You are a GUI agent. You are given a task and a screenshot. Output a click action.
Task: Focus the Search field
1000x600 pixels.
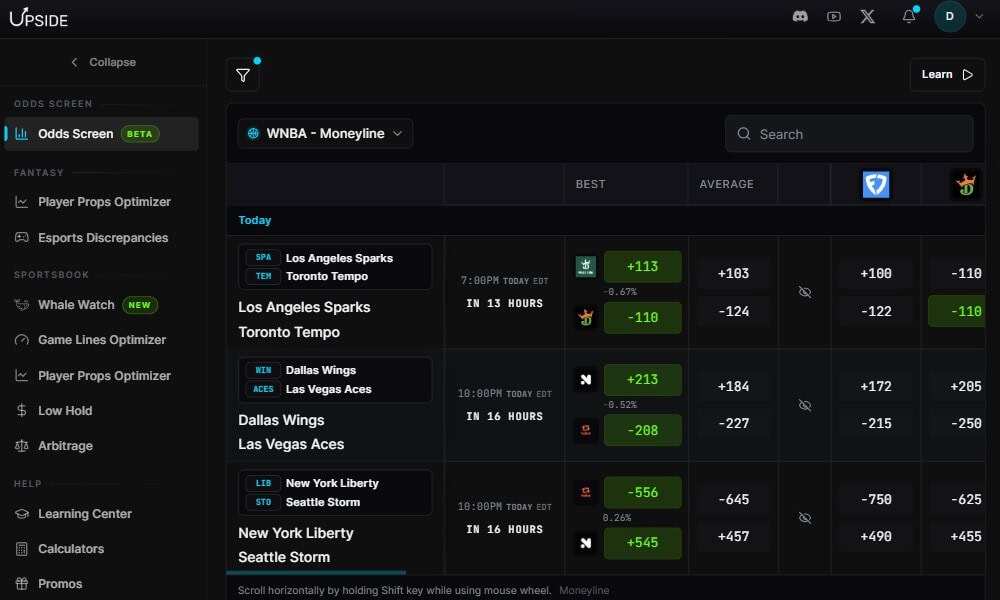(x=849, y=134)
